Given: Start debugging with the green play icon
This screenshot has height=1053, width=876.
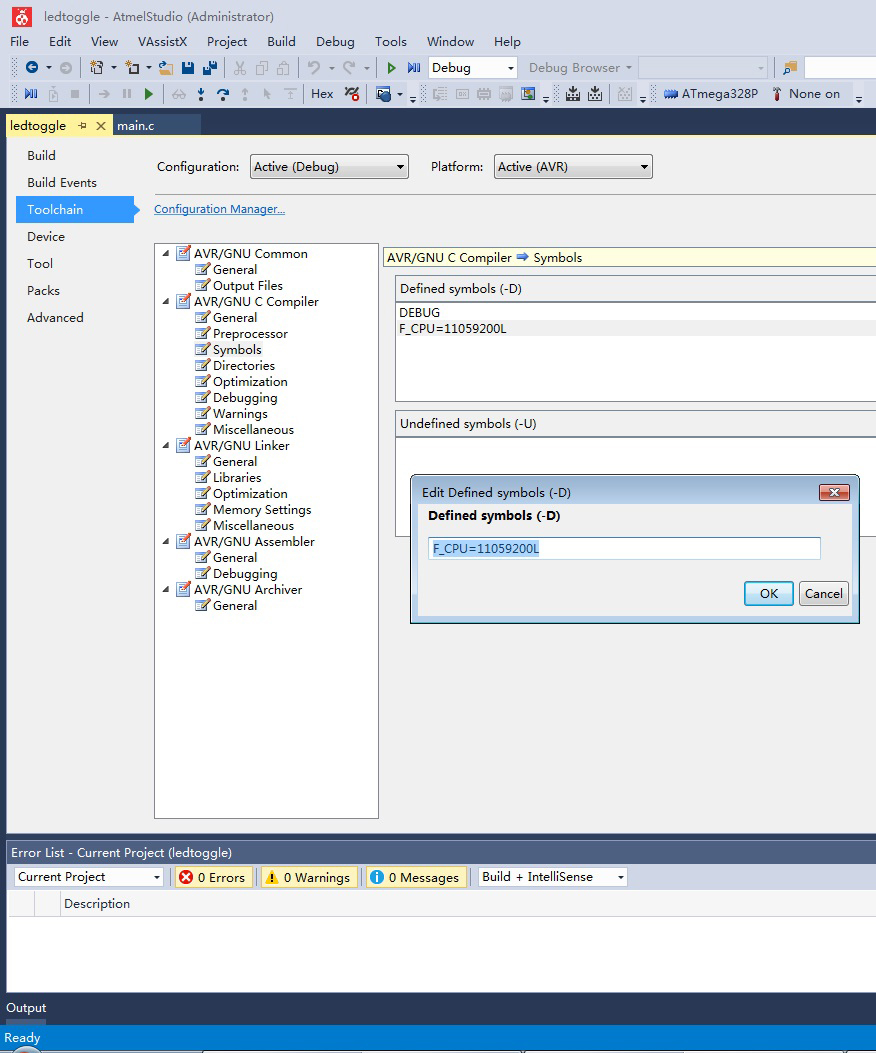Looking at the screenshot, I should click(392, 67).
